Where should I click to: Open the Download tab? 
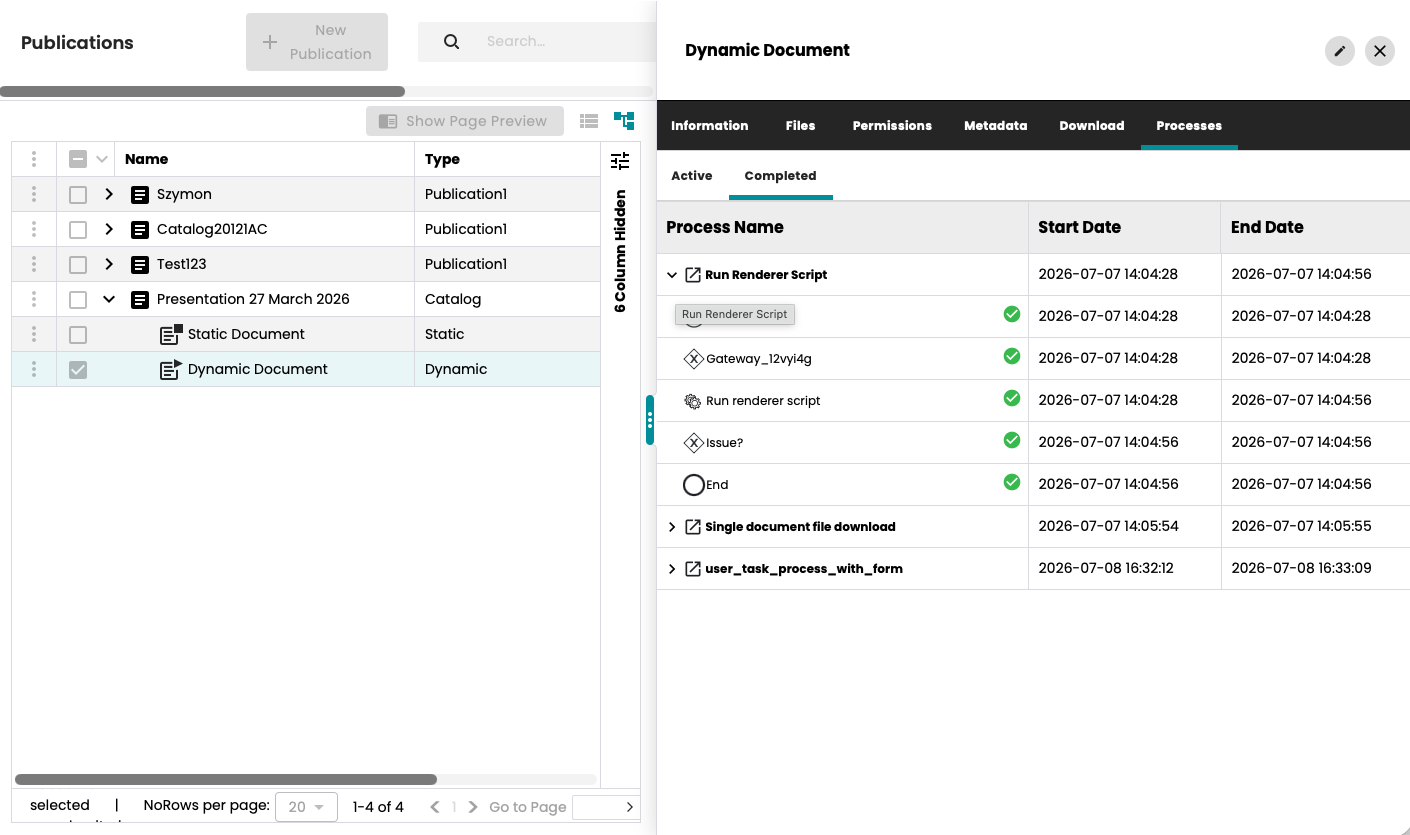coord(1092,126)
